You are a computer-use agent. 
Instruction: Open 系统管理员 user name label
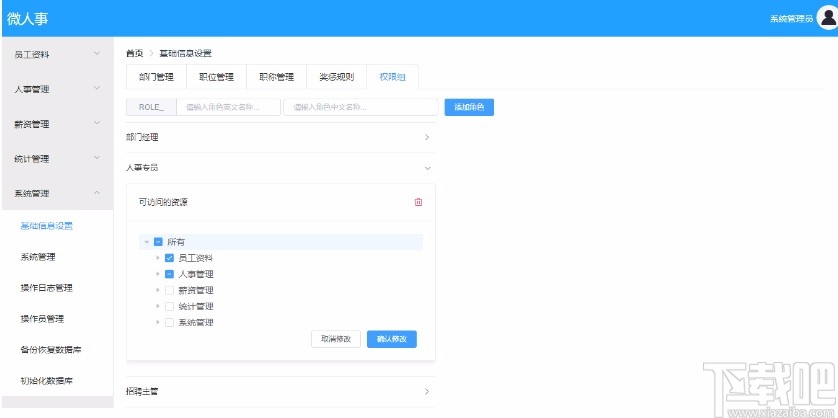[791, 19]
